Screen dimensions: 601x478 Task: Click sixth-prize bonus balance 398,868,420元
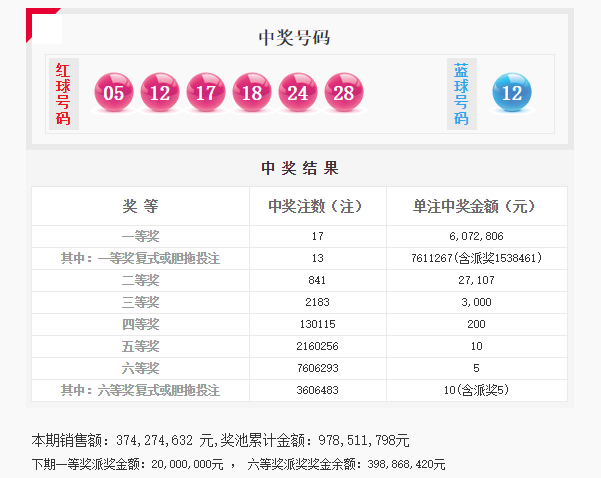tap(406, 465)
